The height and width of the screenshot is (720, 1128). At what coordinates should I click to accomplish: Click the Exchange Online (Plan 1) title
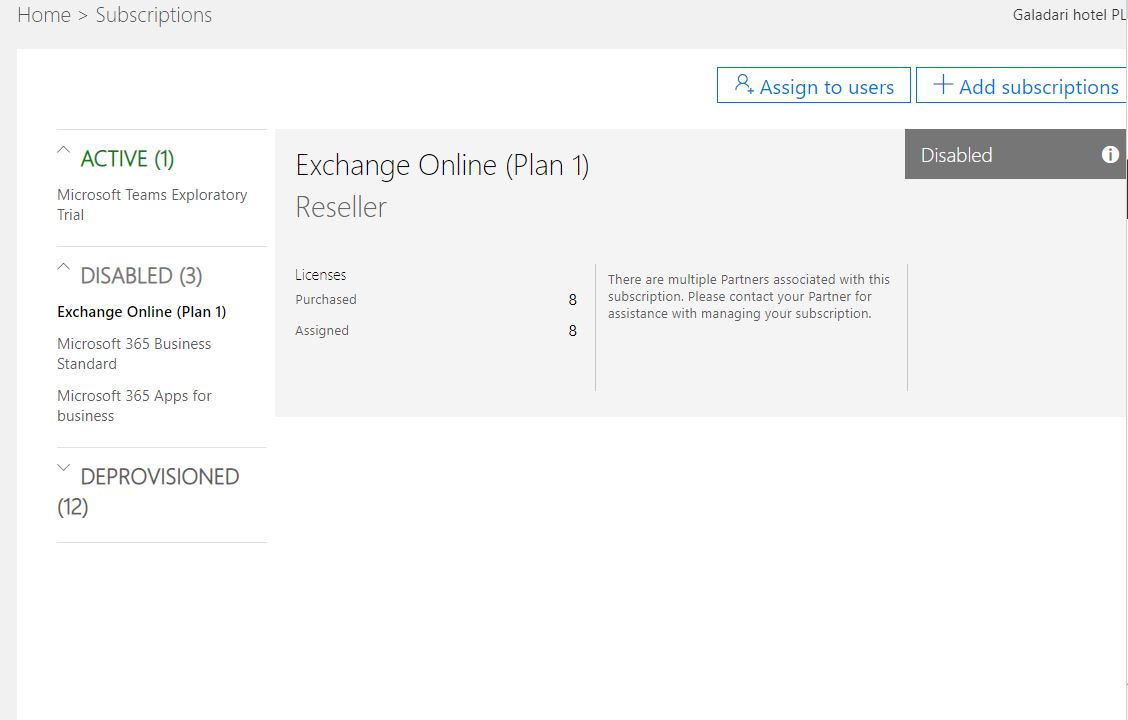[x=442, y=165]
